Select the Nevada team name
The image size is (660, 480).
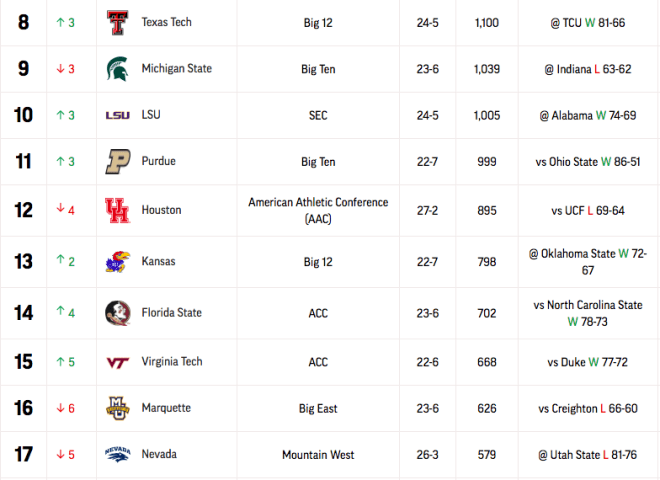coord(159,454)
